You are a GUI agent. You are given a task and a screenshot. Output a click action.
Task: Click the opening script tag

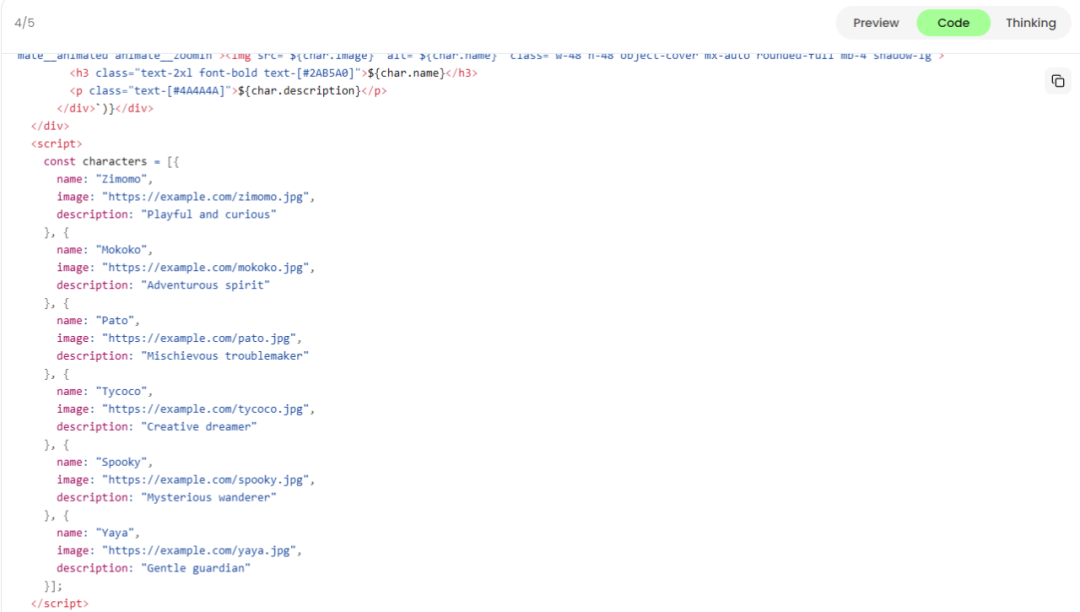pyautogui.click(x=57, y=144)
